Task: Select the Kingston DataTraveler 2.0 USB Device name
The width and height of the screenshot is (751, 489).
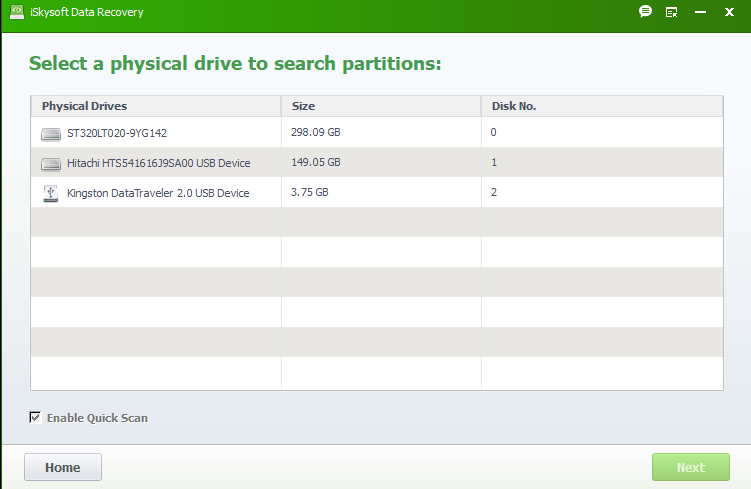Action: (x=158, y=193)
